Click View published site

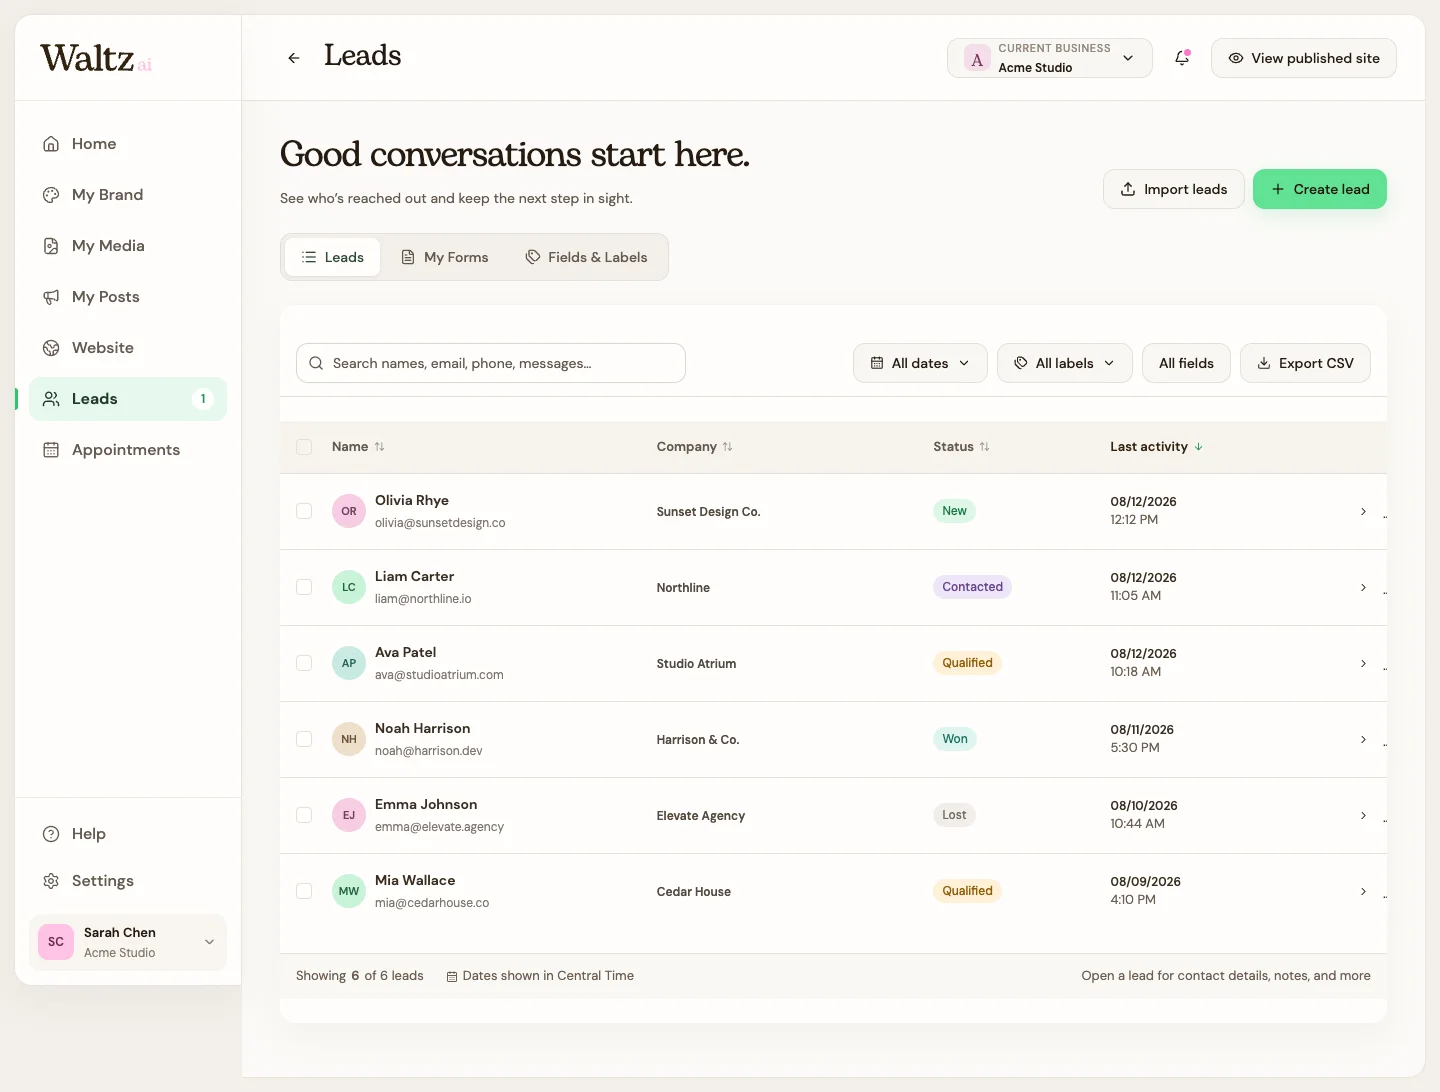pos(1304,58)
